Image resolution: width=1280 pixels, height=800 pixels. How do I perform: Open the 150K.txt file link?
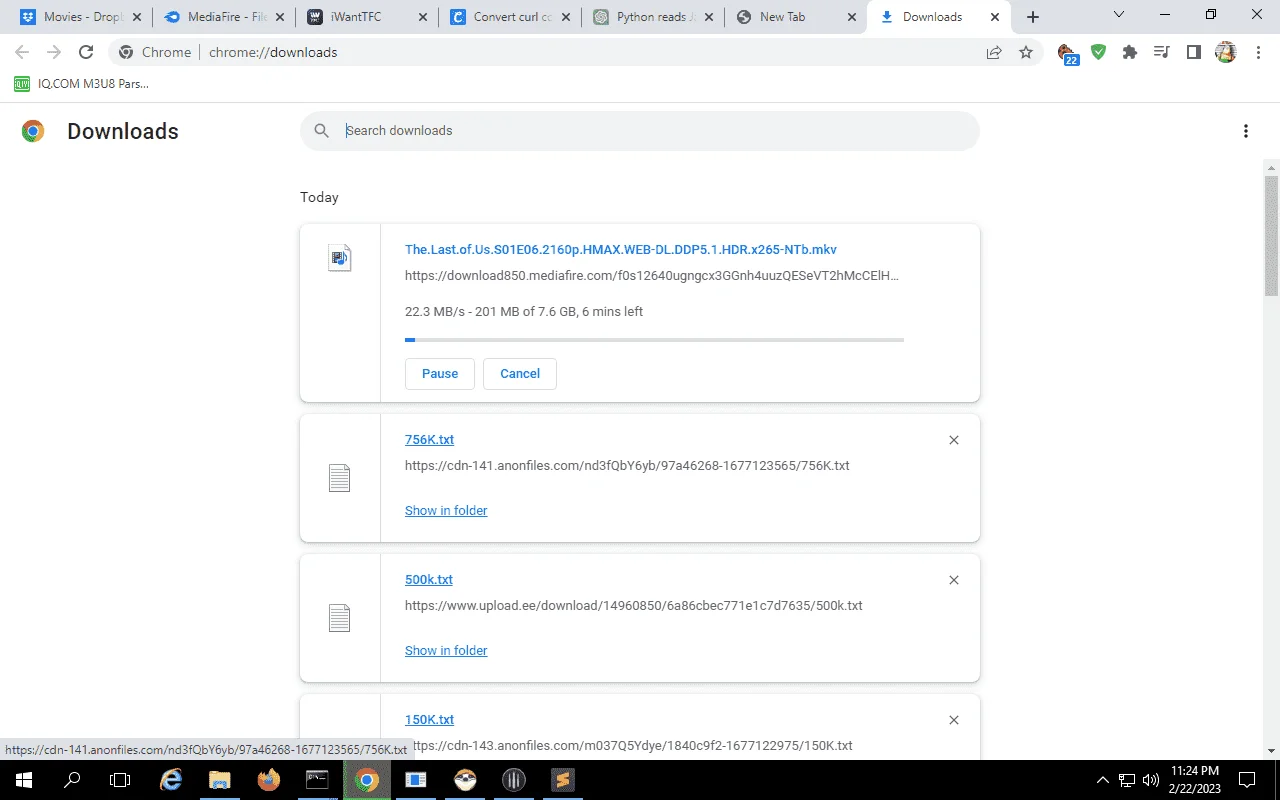(430, 720)
